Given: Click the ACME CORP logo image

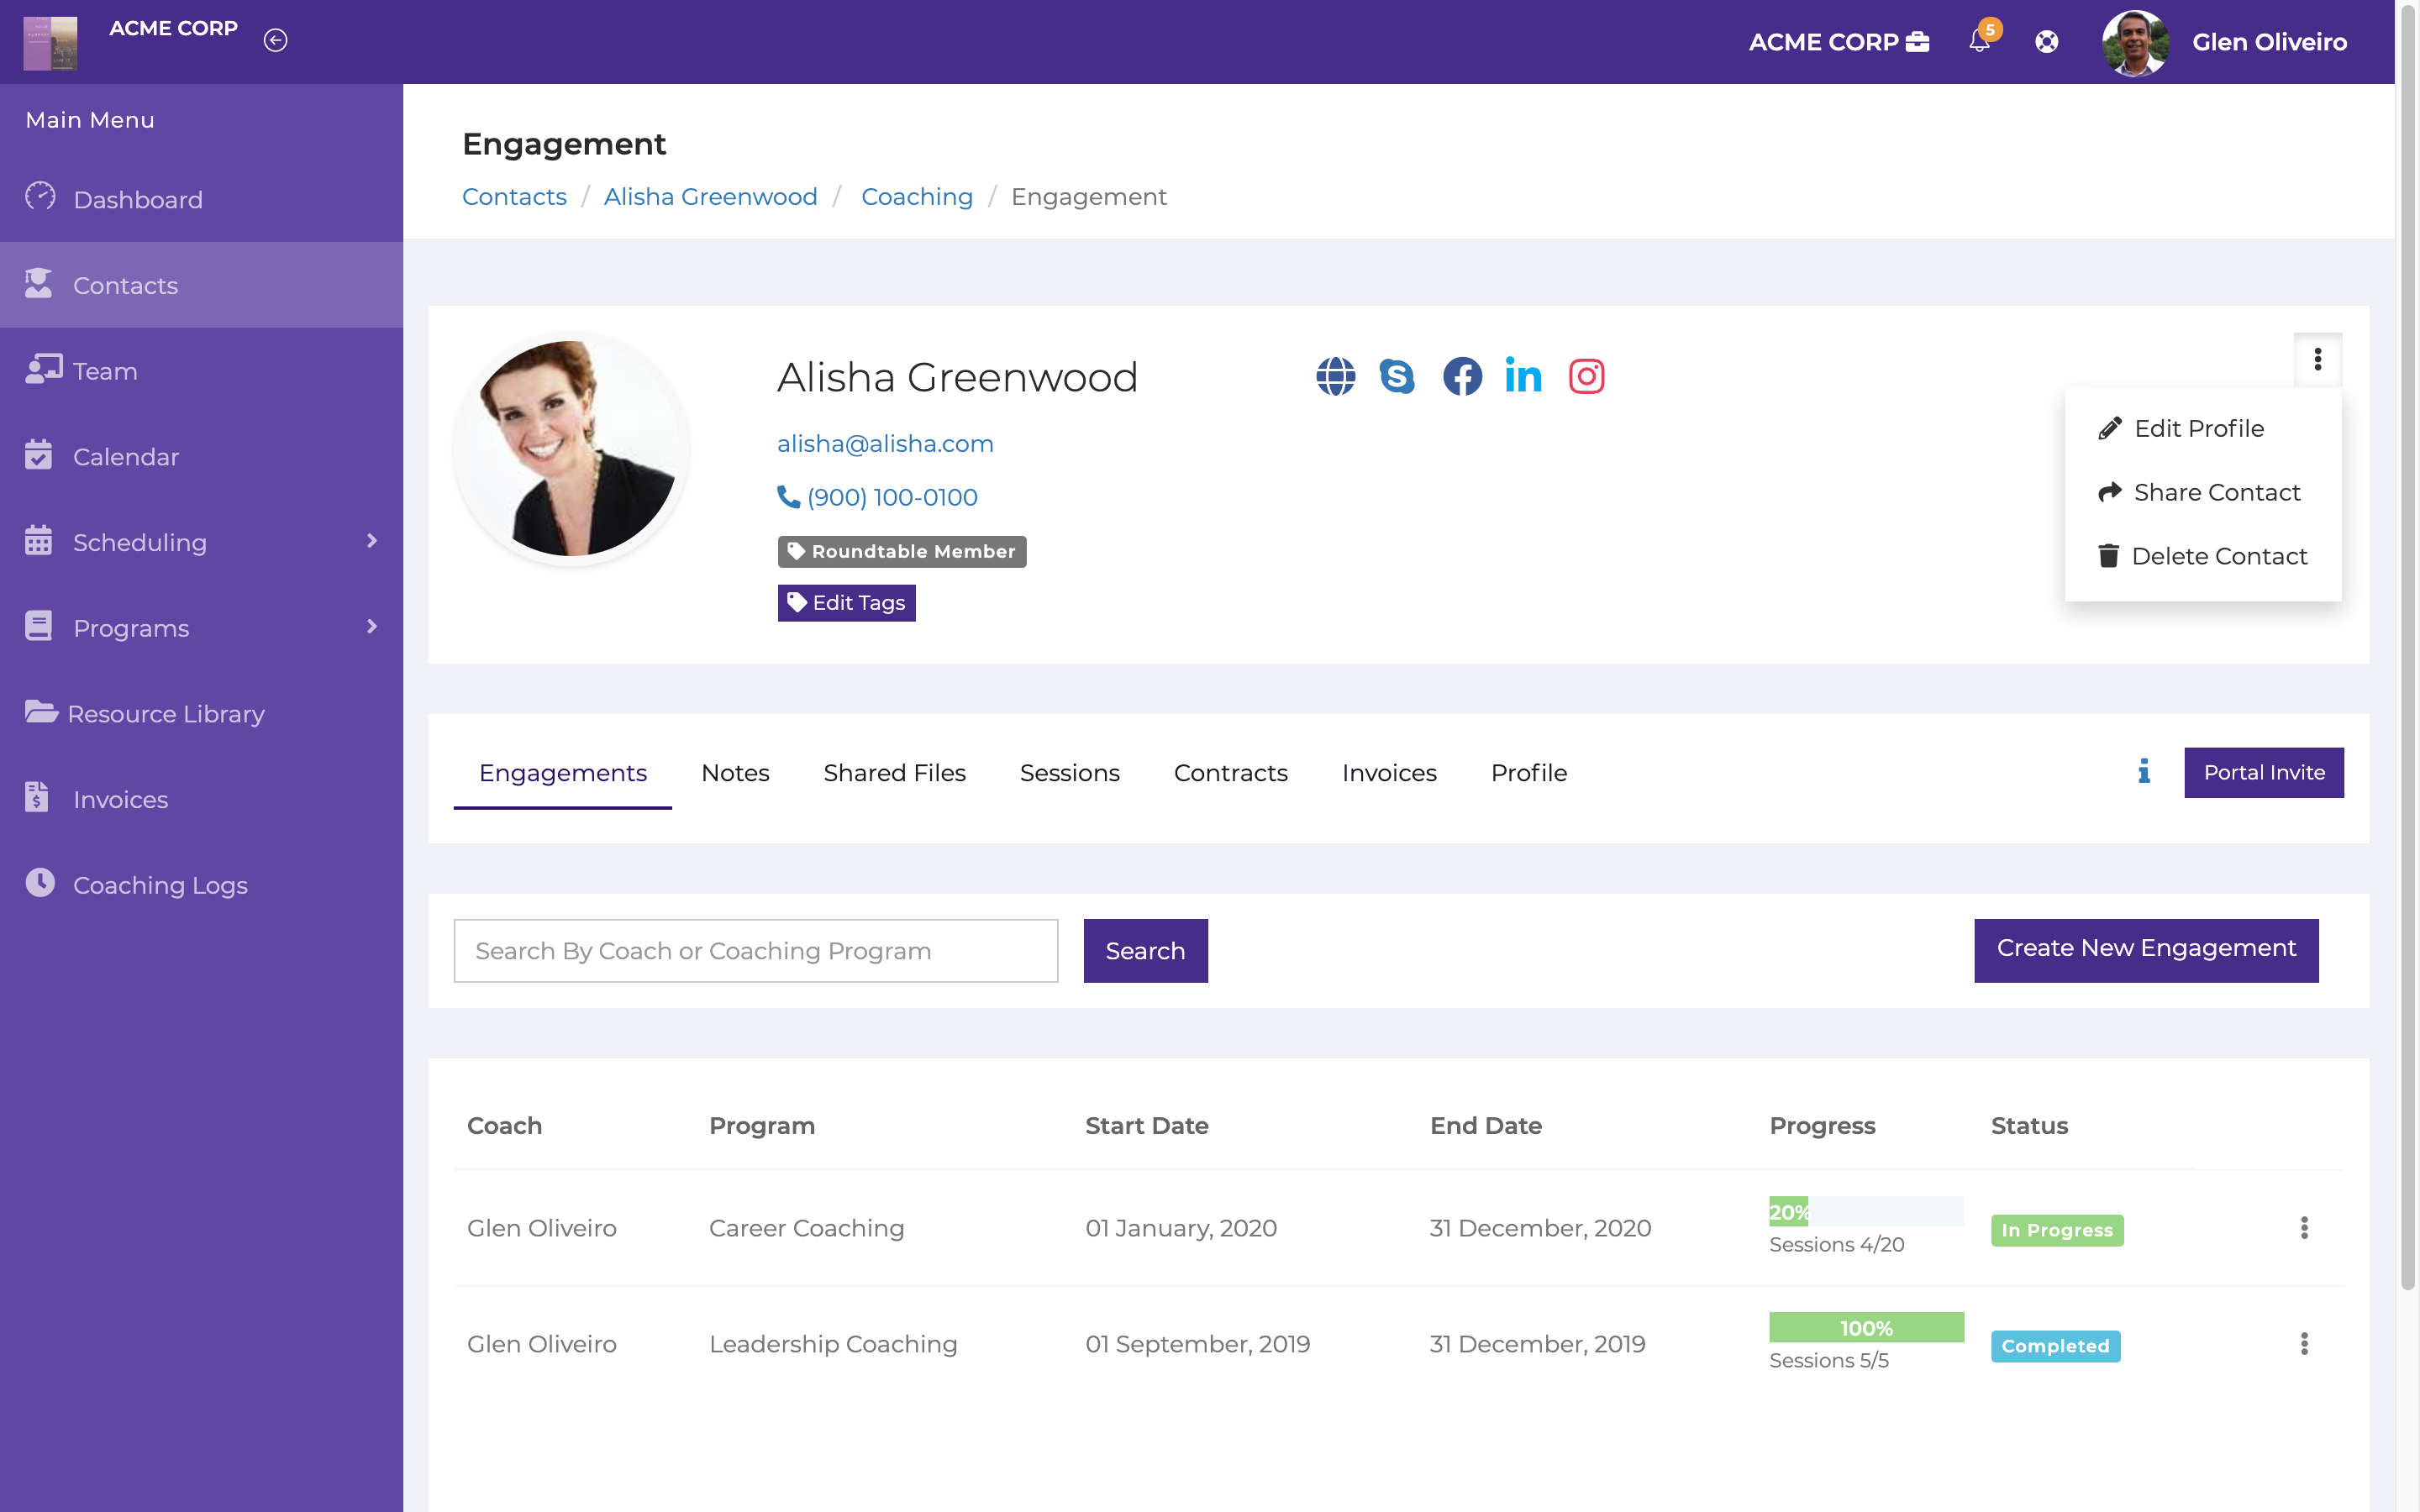Looking at the screenshot, I should click(50, 42).
